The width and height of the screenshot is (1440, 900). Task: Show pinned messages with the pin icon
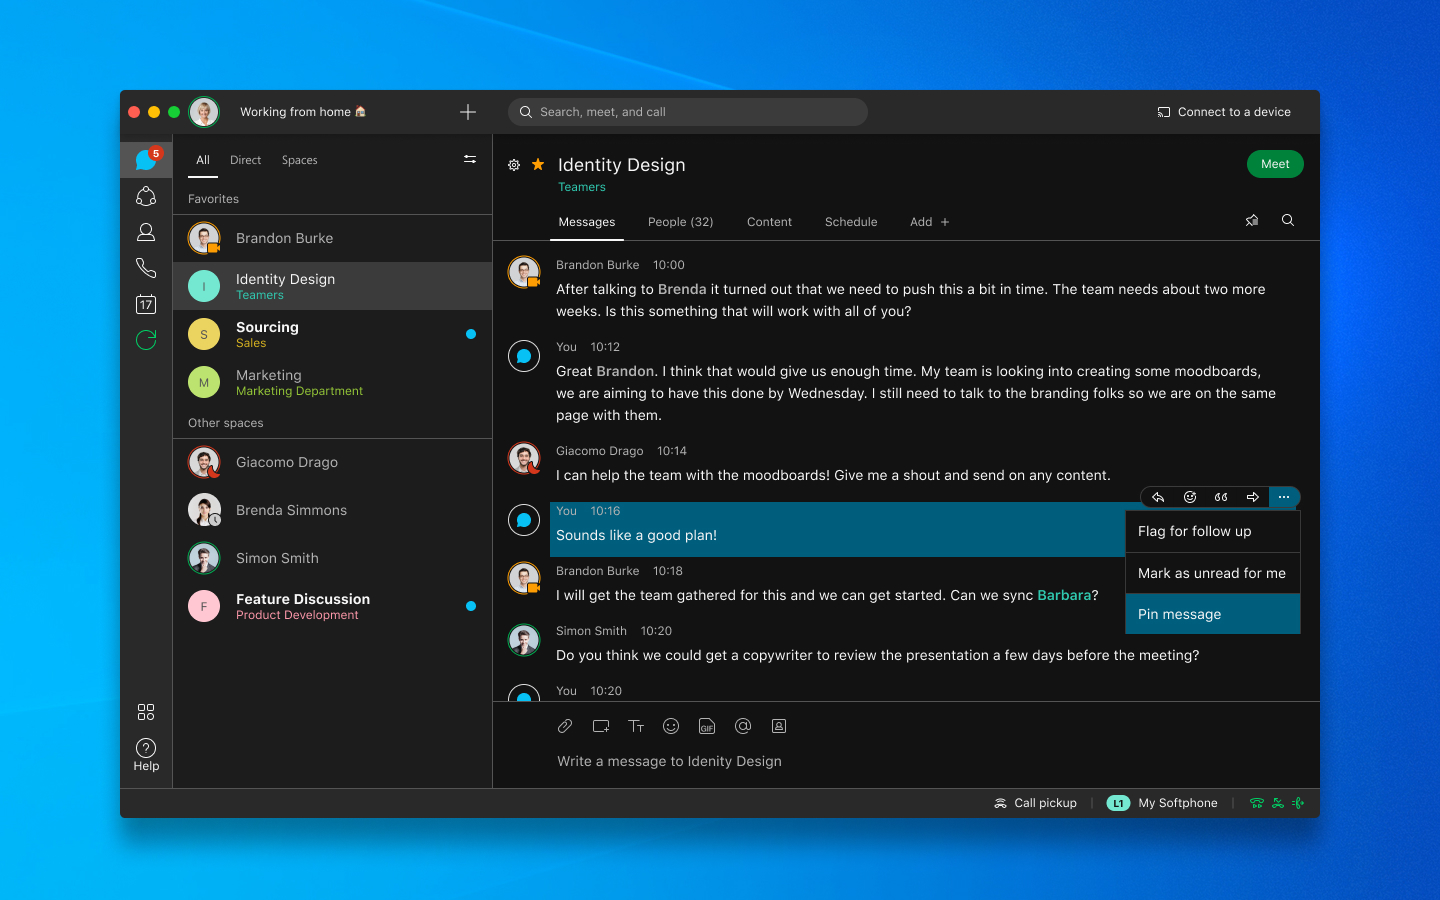(x=1252, y=221)
